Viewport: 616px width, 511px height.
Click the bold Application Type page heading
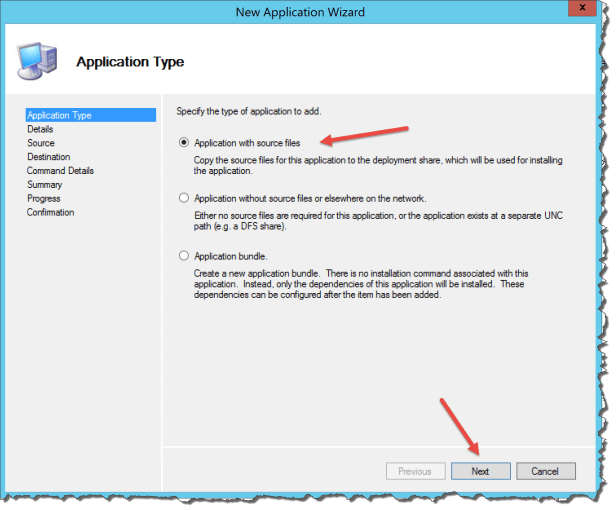click(x=130, y=62)
